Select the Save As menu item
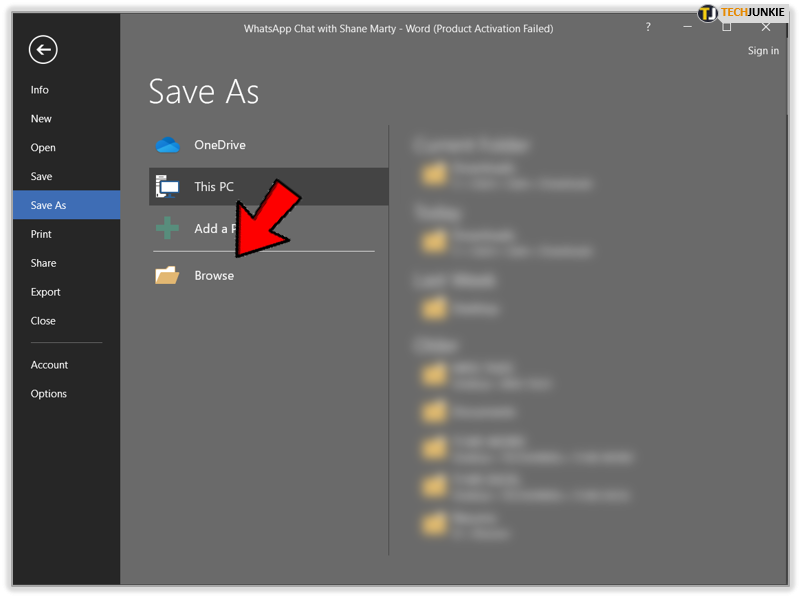 pos(66,205)
